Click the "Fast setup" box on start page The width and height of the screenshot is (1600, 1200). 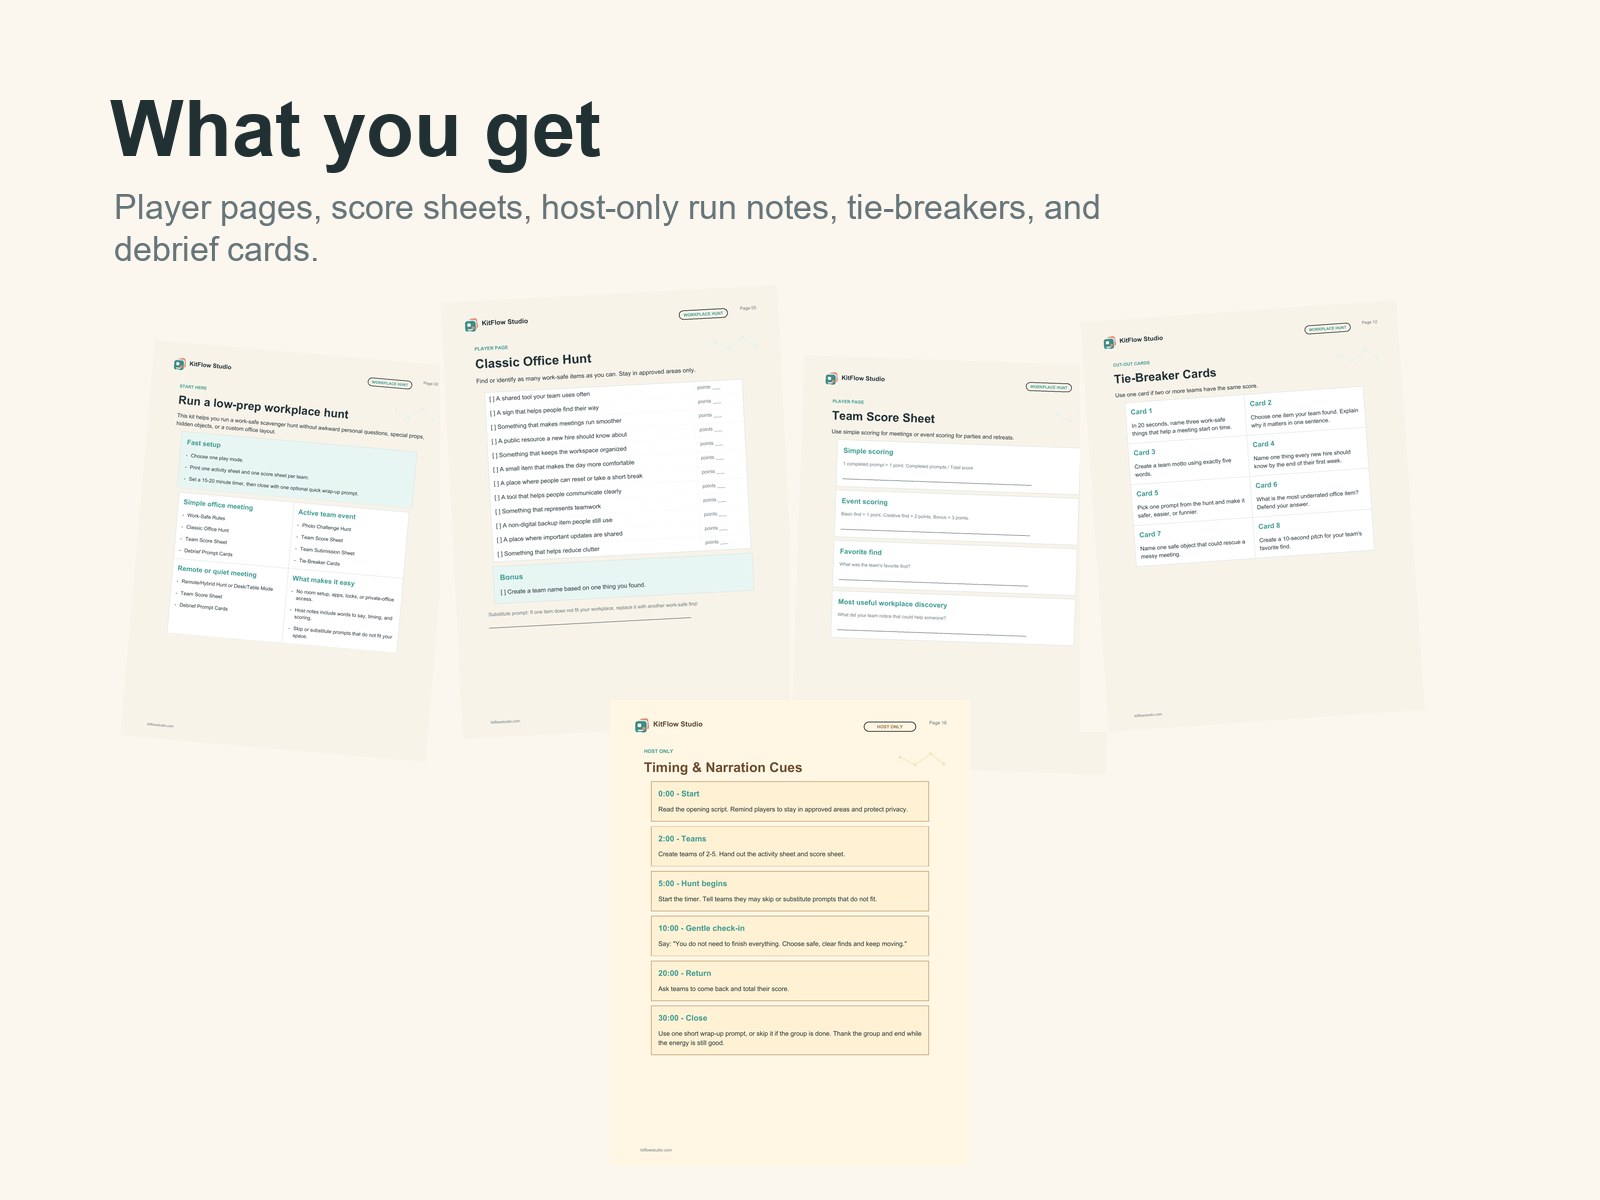(x=298, y=470)
